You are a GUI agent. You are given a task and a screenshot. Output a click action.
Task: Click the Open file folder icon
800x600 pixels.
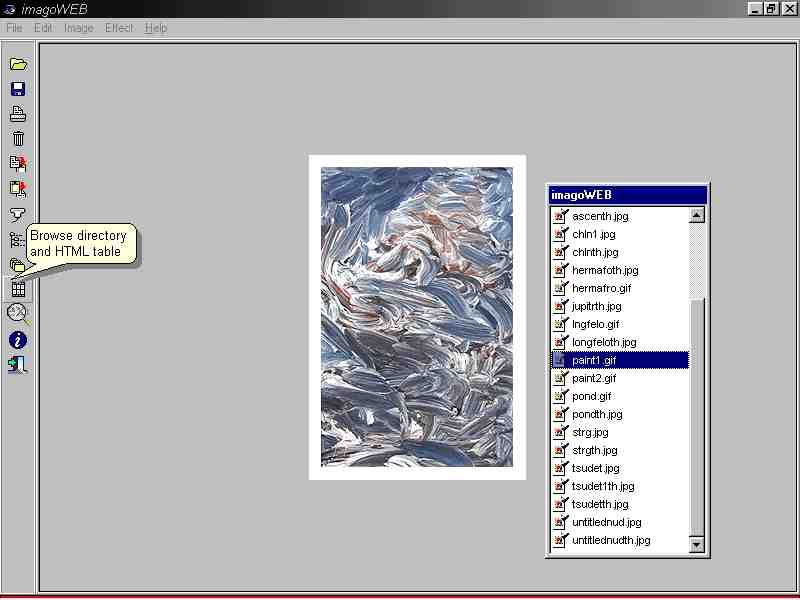click(x=18, y=64)
